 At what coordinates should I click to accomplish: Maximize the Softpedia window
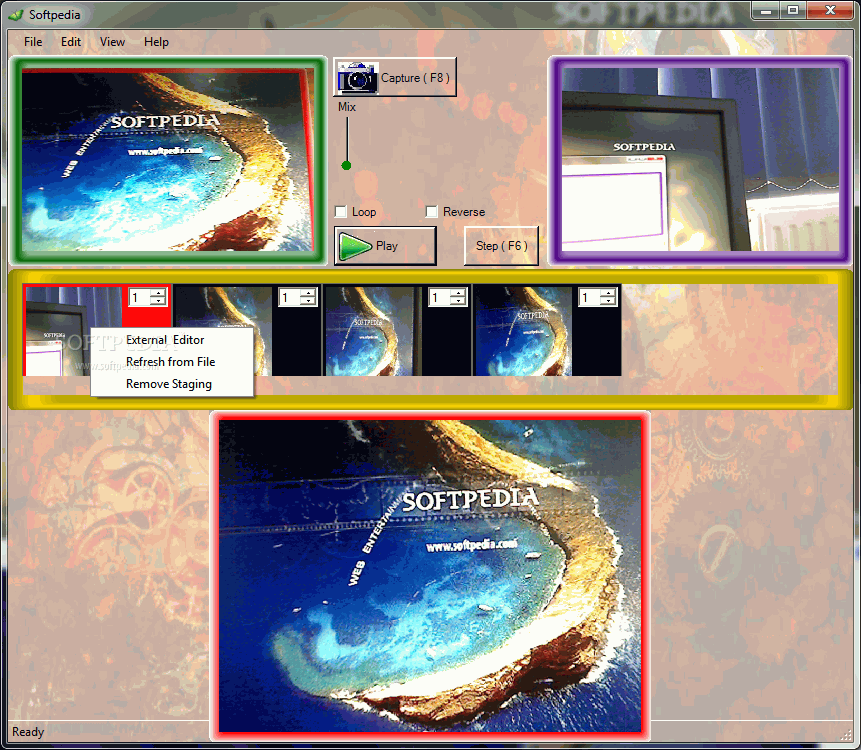[793, 10]
